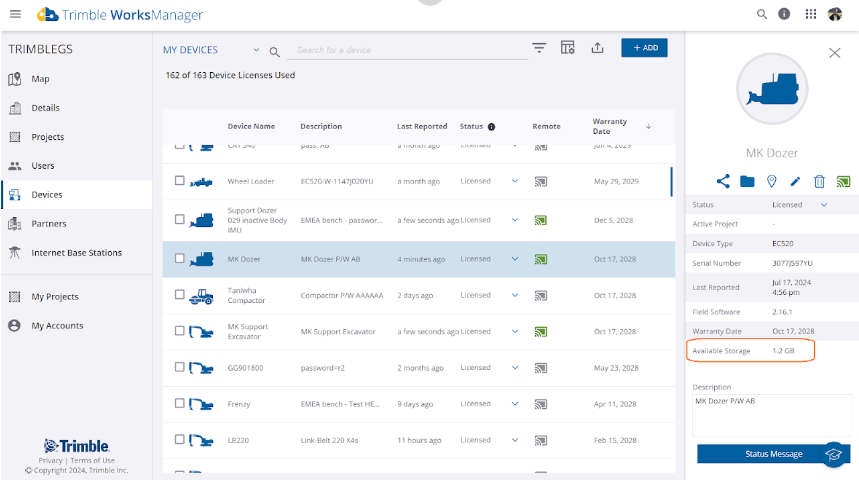Click the share icon in device panel

point(723,181)
